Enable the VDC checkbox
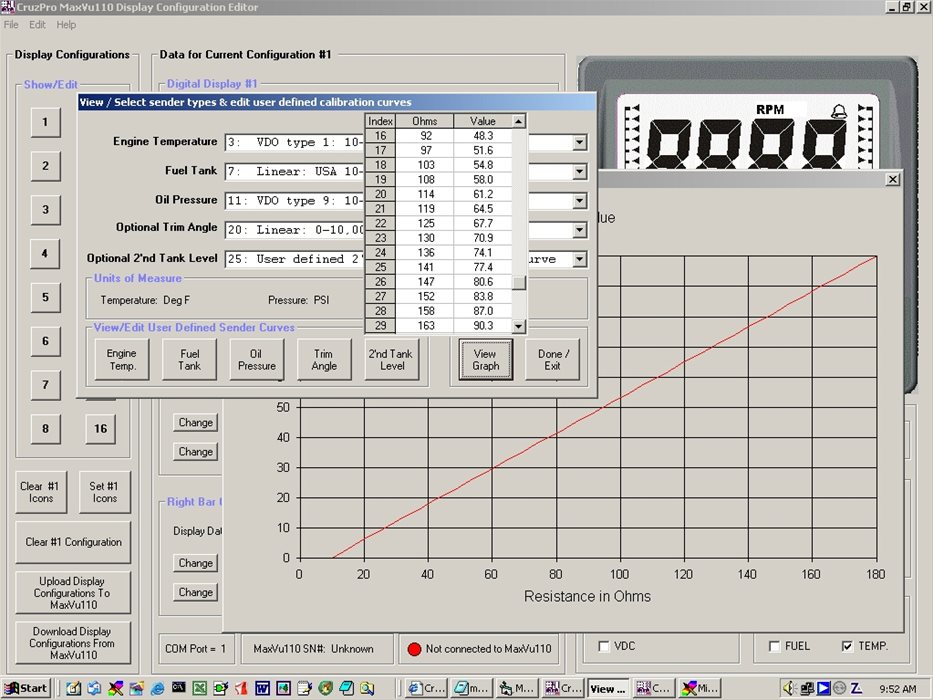This screenshot has width=933, height=700. click(x=604, y=646)
